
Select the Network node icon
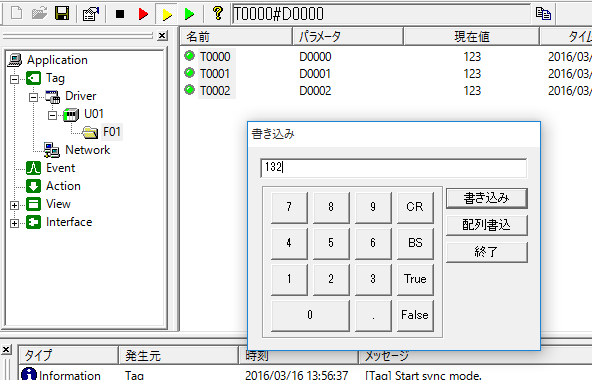tap(52, 150)
